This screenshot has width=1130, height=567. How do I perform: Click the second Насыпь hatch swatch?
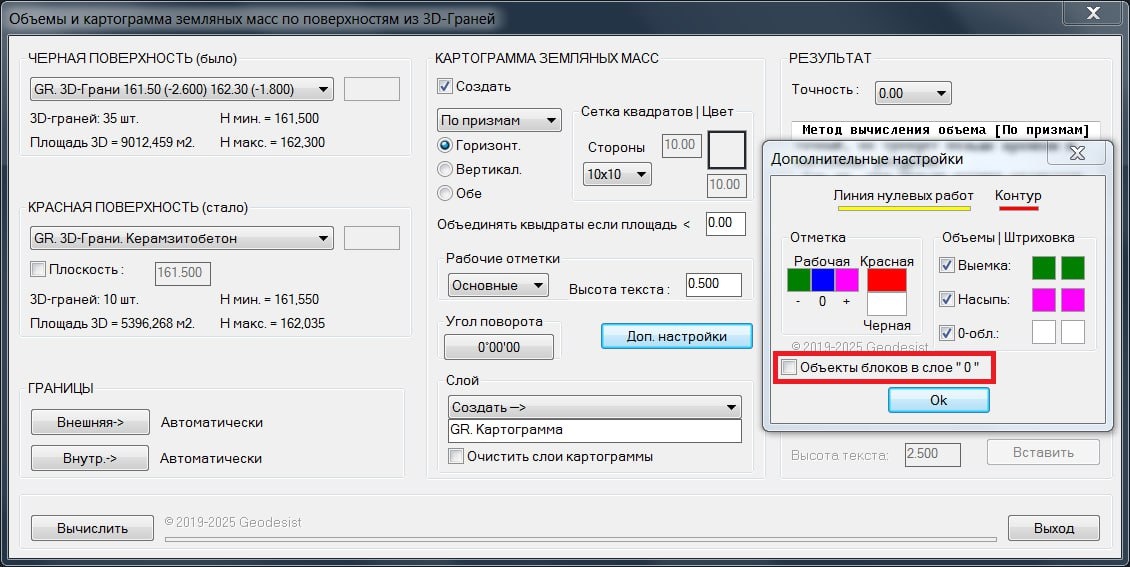click(1073, 300)
